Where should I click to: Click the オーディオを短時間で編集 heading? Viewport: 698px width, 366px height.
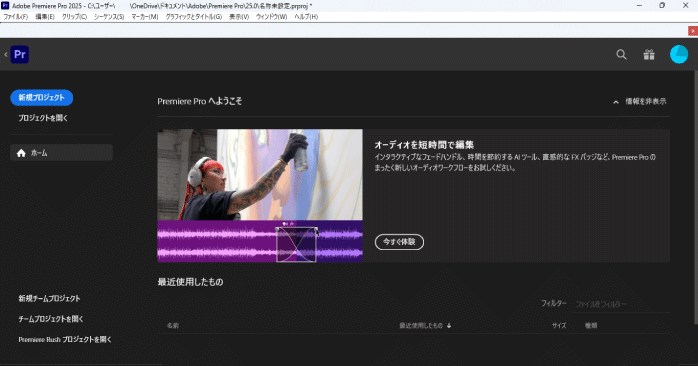pos(424,145)
